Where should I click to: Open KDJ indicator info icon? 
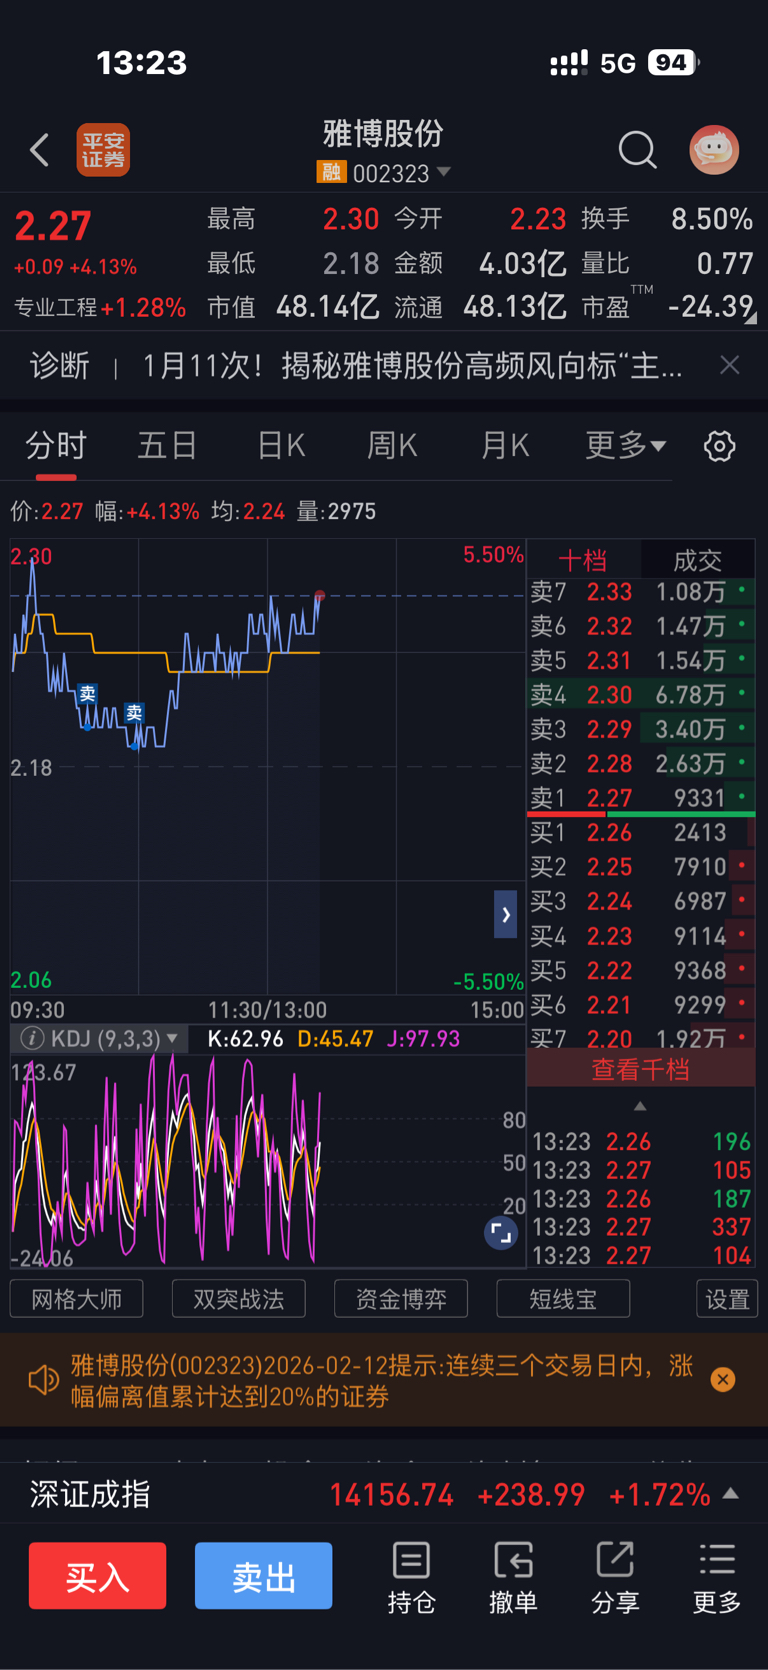[32, 1038]
